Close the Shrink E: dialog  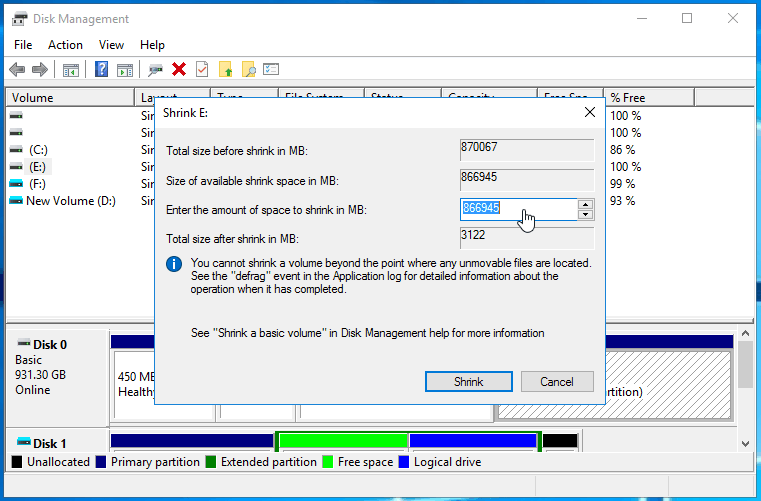[590, 112]
